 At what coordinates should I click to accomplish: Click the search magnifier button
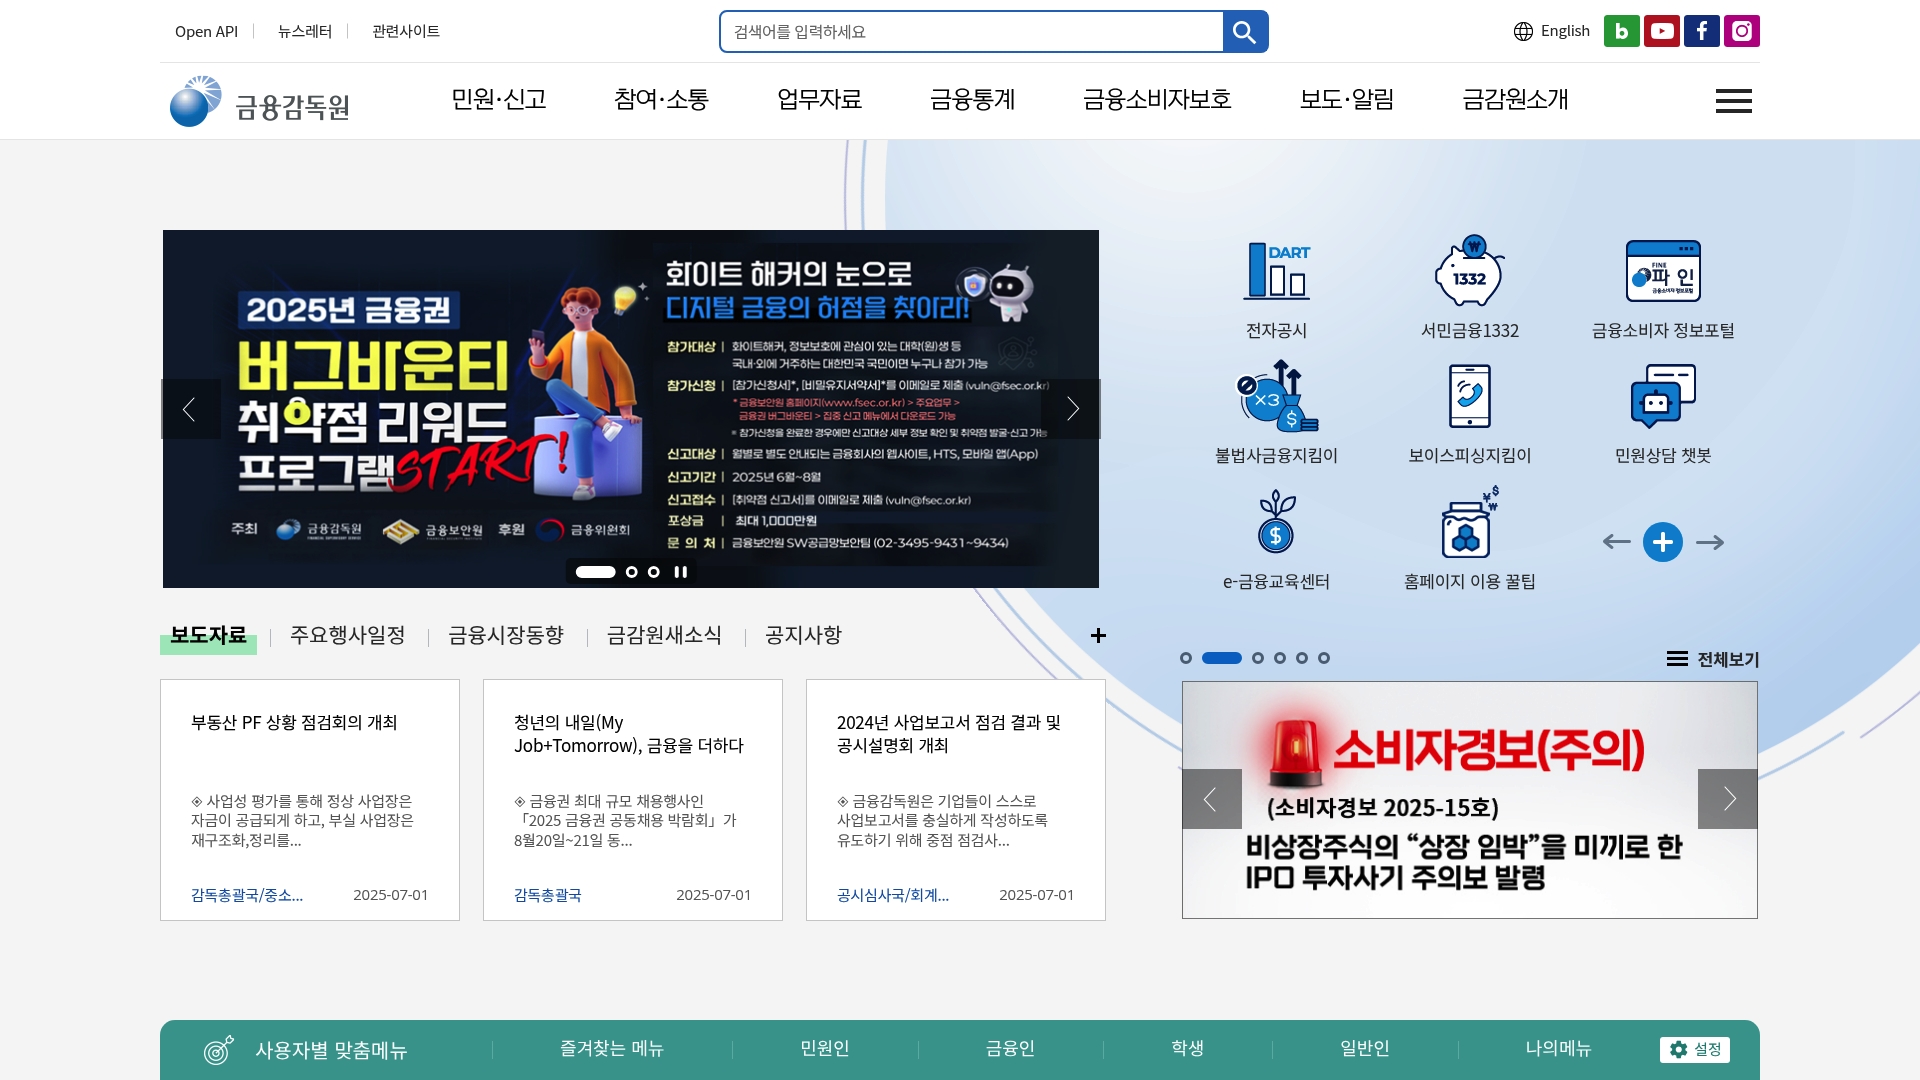1245,32
